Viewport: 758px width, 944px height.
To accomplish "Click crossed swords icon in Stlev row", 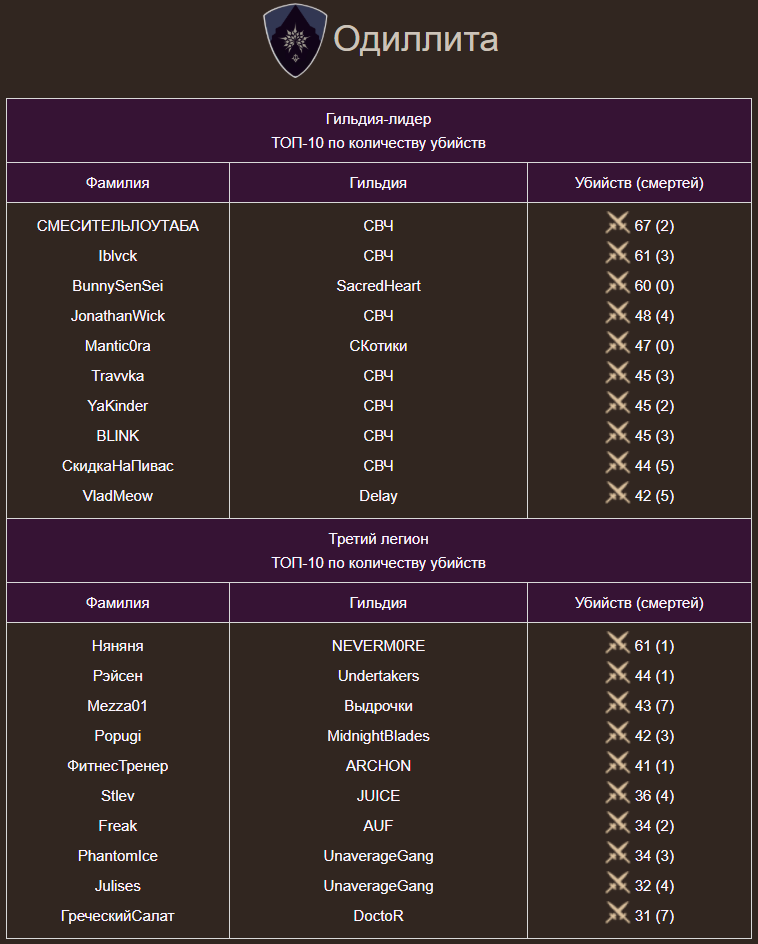I will (x=617, y=794).
